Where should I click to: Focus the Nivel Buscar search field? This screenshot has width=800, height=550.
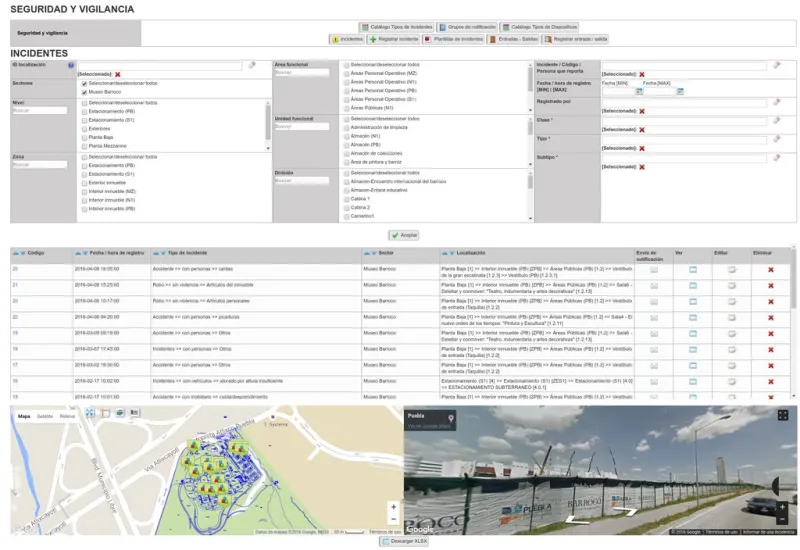click(39, 111)
